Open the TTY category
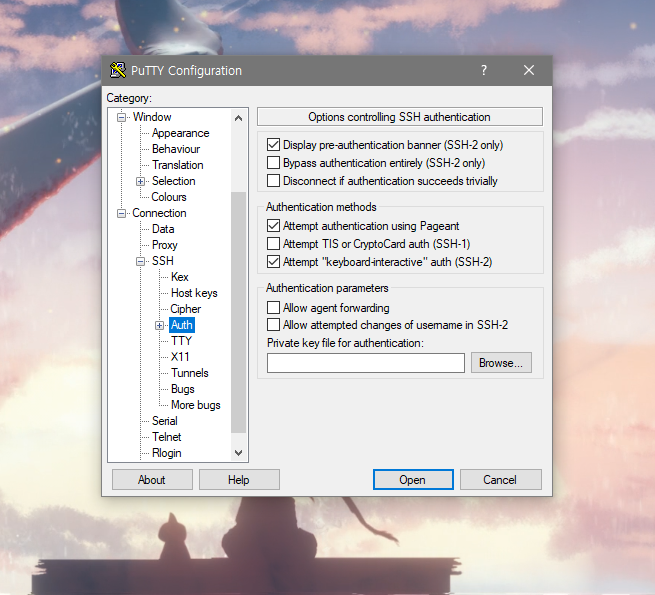Screen dimensions: 655x595 coord(181,341)
